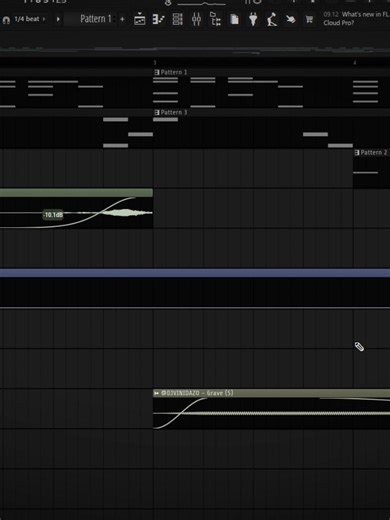Open the shopping cart content library icon
390x520 pixels.
point(309,19)
